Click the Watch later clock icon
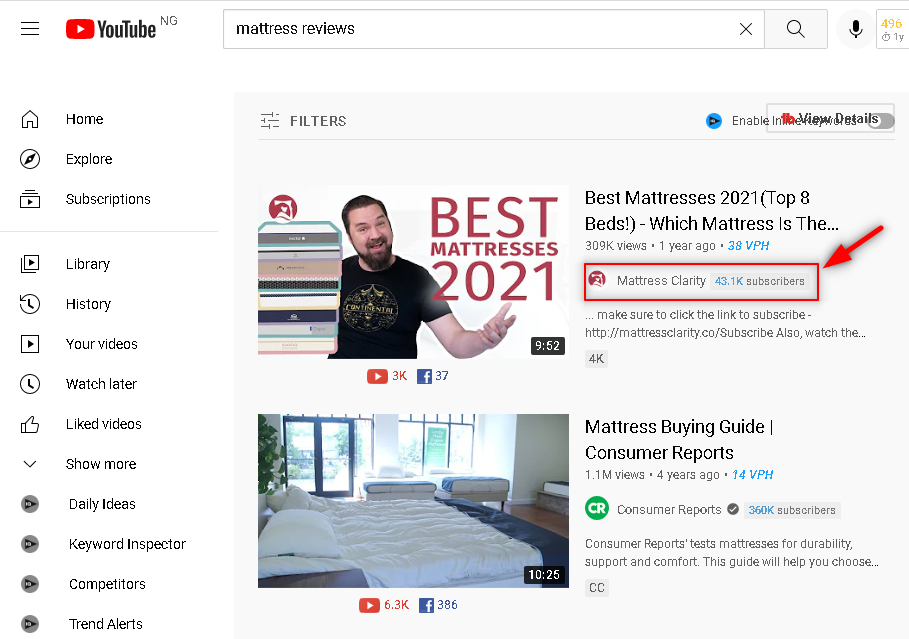Image resolution: width=909 pixels, height=639 pixels. pyautogui.click(x=30, y=384)
